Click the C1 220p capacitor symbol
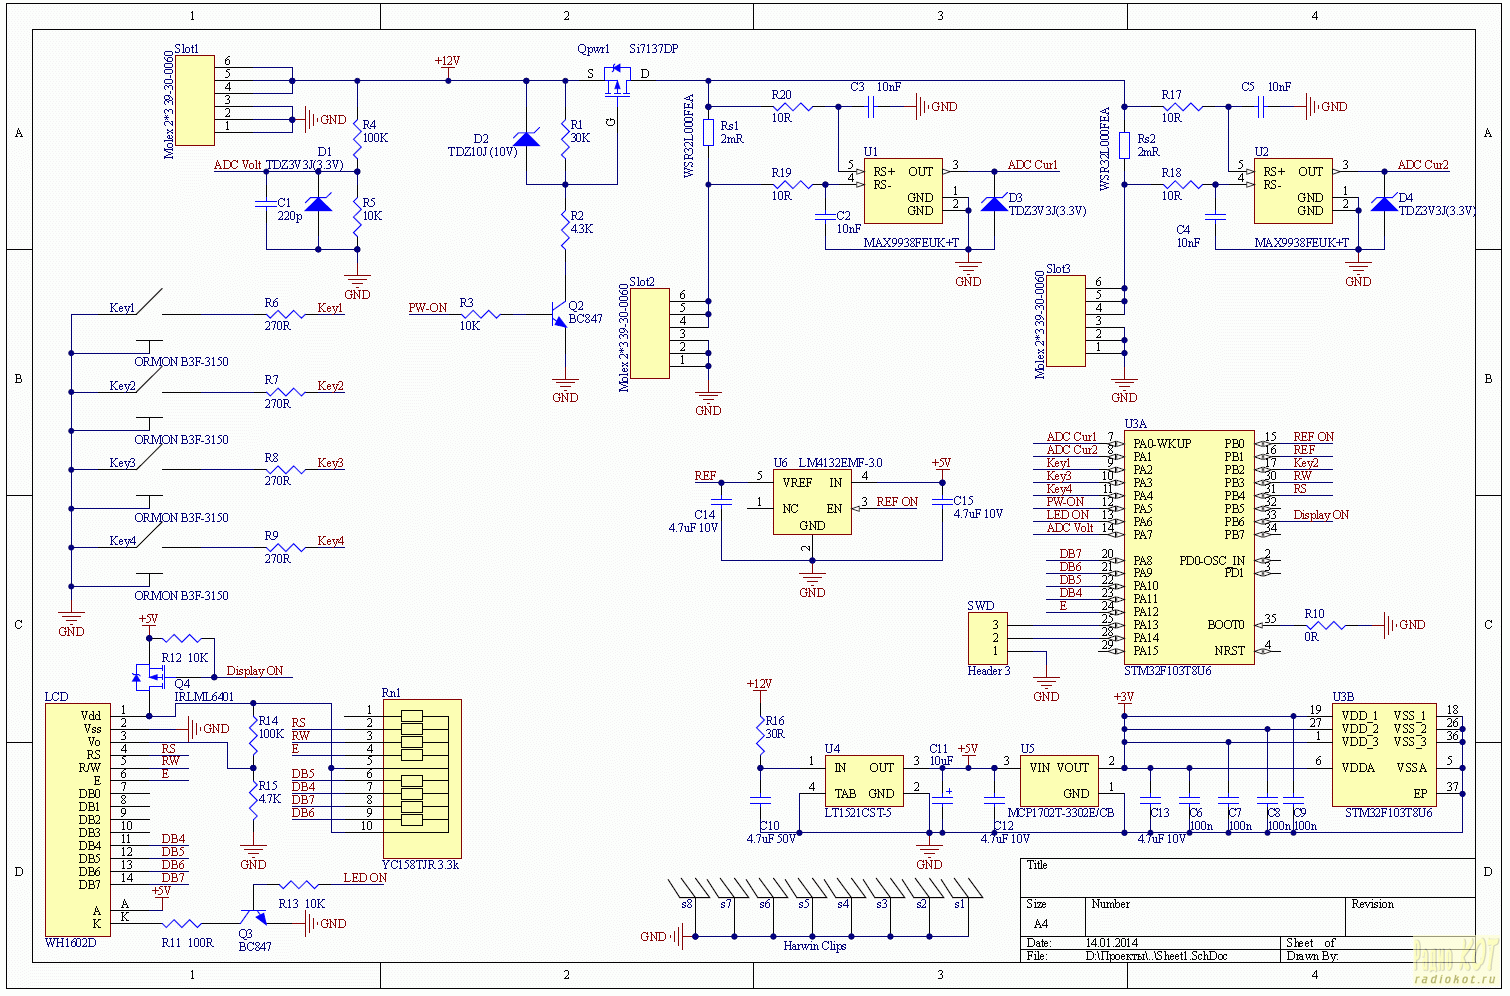 (266, 204)
